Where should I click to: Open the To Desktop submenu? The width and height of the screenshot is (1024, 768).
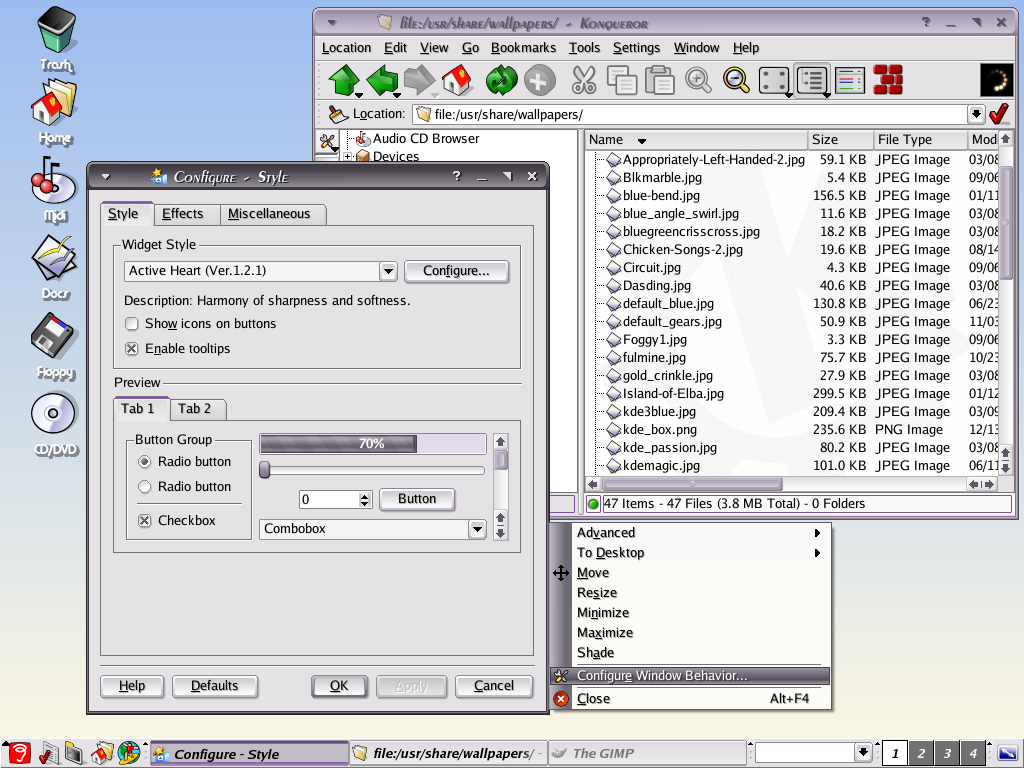coord(699,553)
